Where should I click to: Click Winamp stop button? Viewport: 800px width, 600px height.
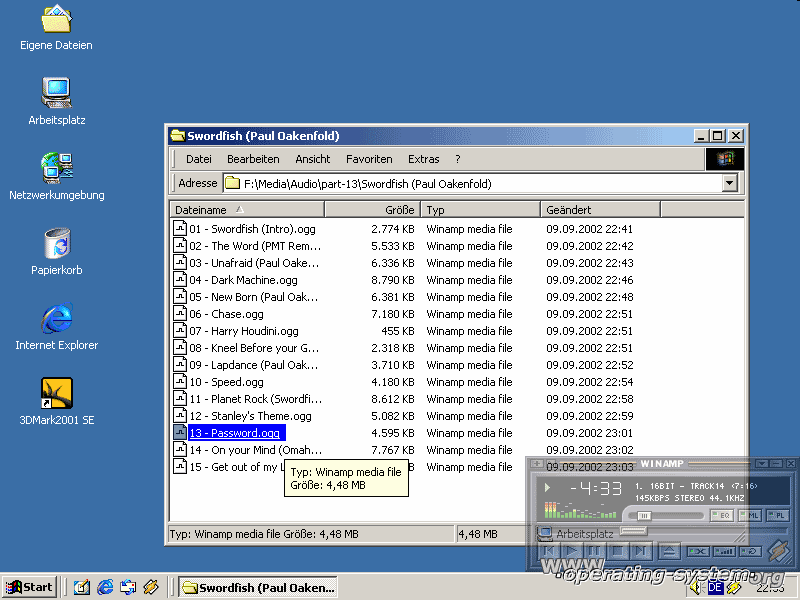[x=618, y=551]
